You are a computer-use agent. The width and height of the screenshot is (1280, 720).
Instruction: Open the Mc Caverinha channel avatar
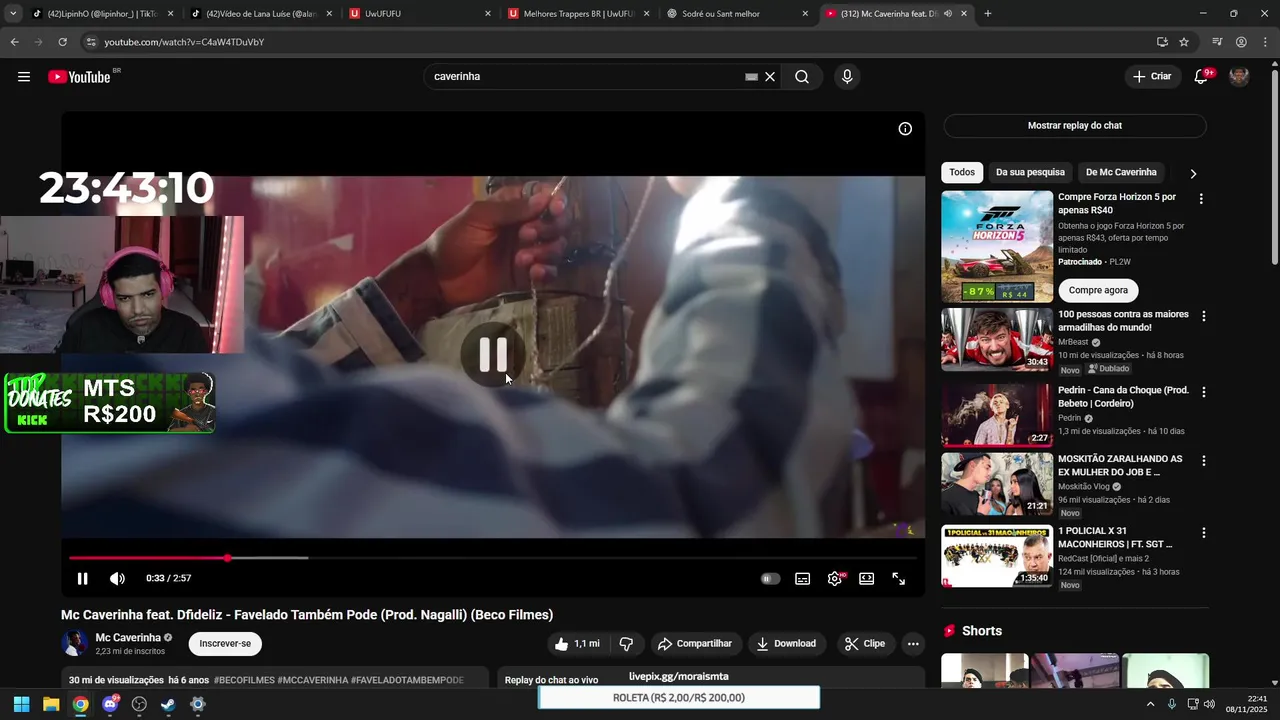coord(75,644)
